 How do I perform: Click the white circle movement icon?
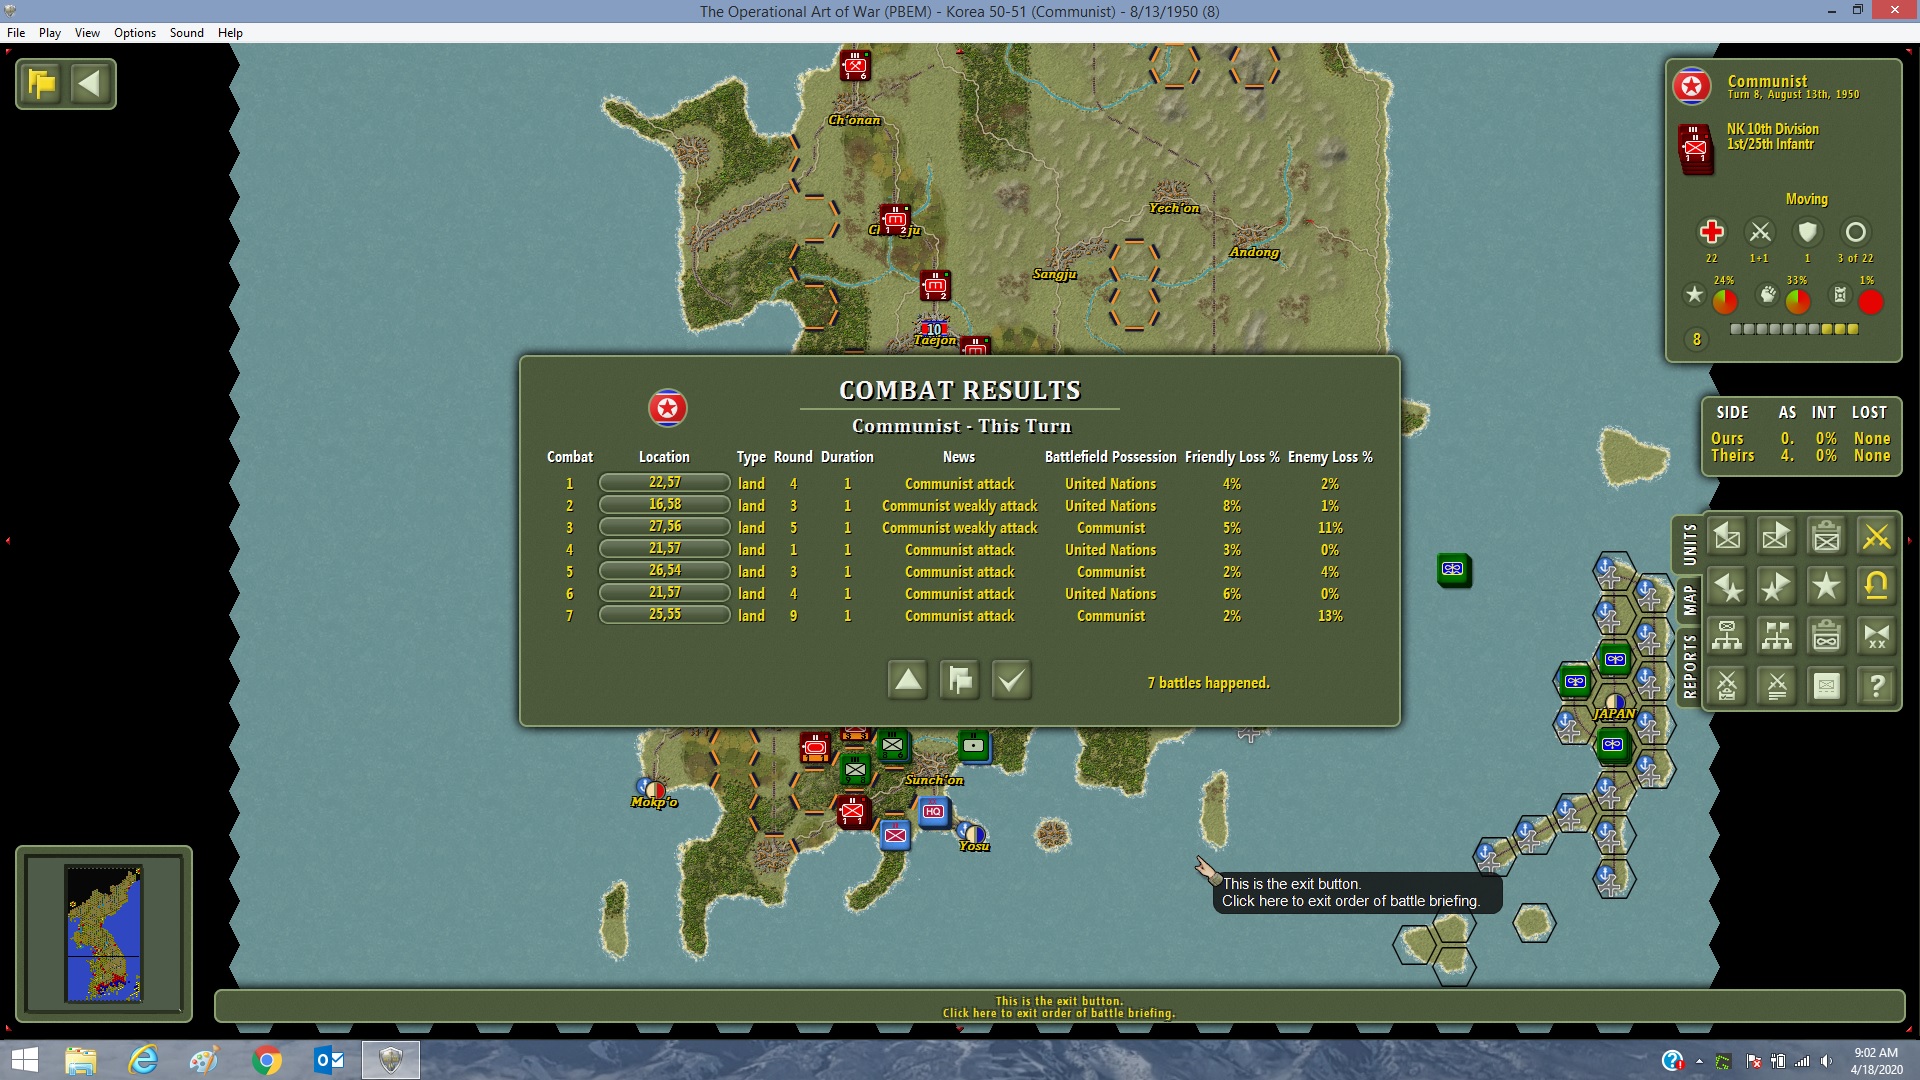1855,232
